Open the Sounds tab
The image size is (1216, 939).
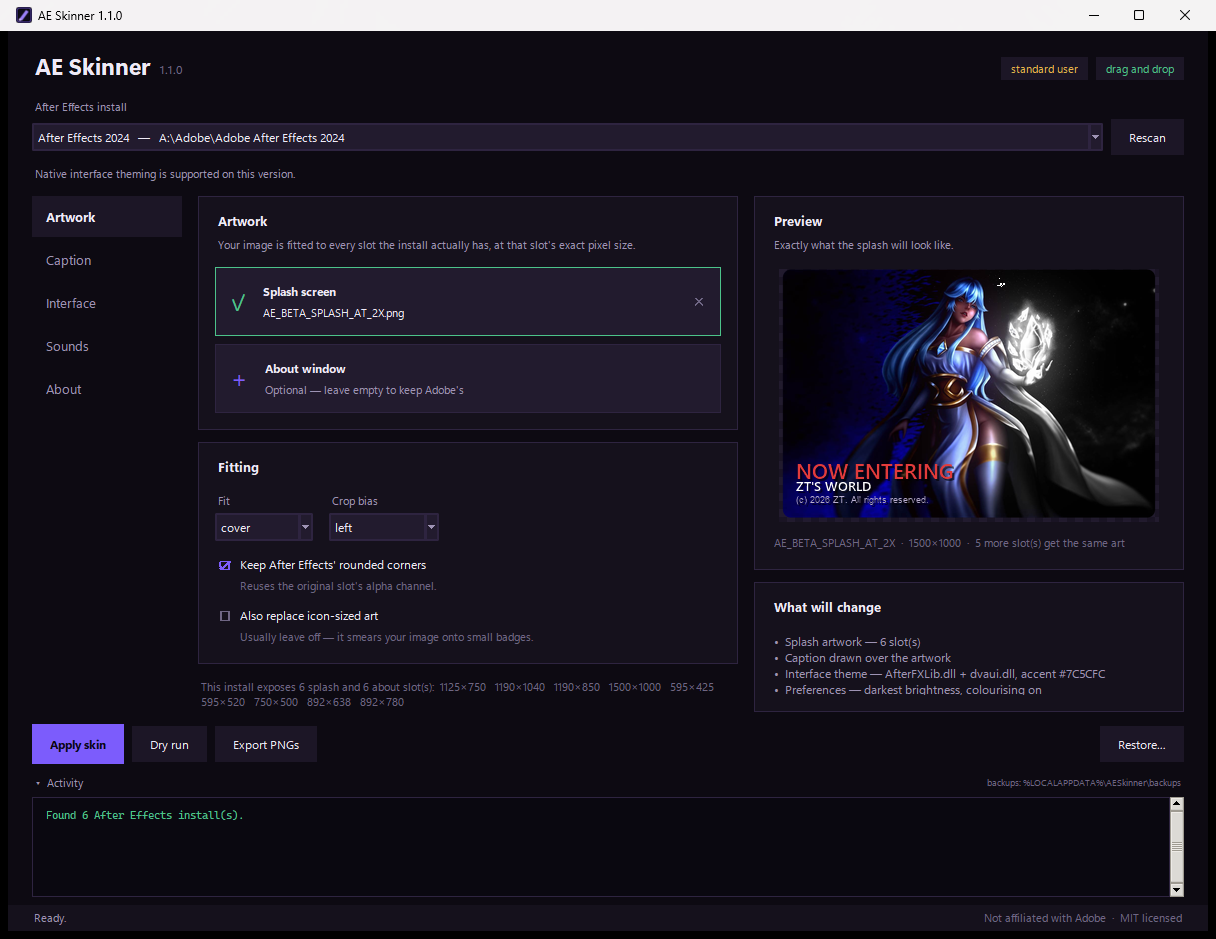[107, 346]
